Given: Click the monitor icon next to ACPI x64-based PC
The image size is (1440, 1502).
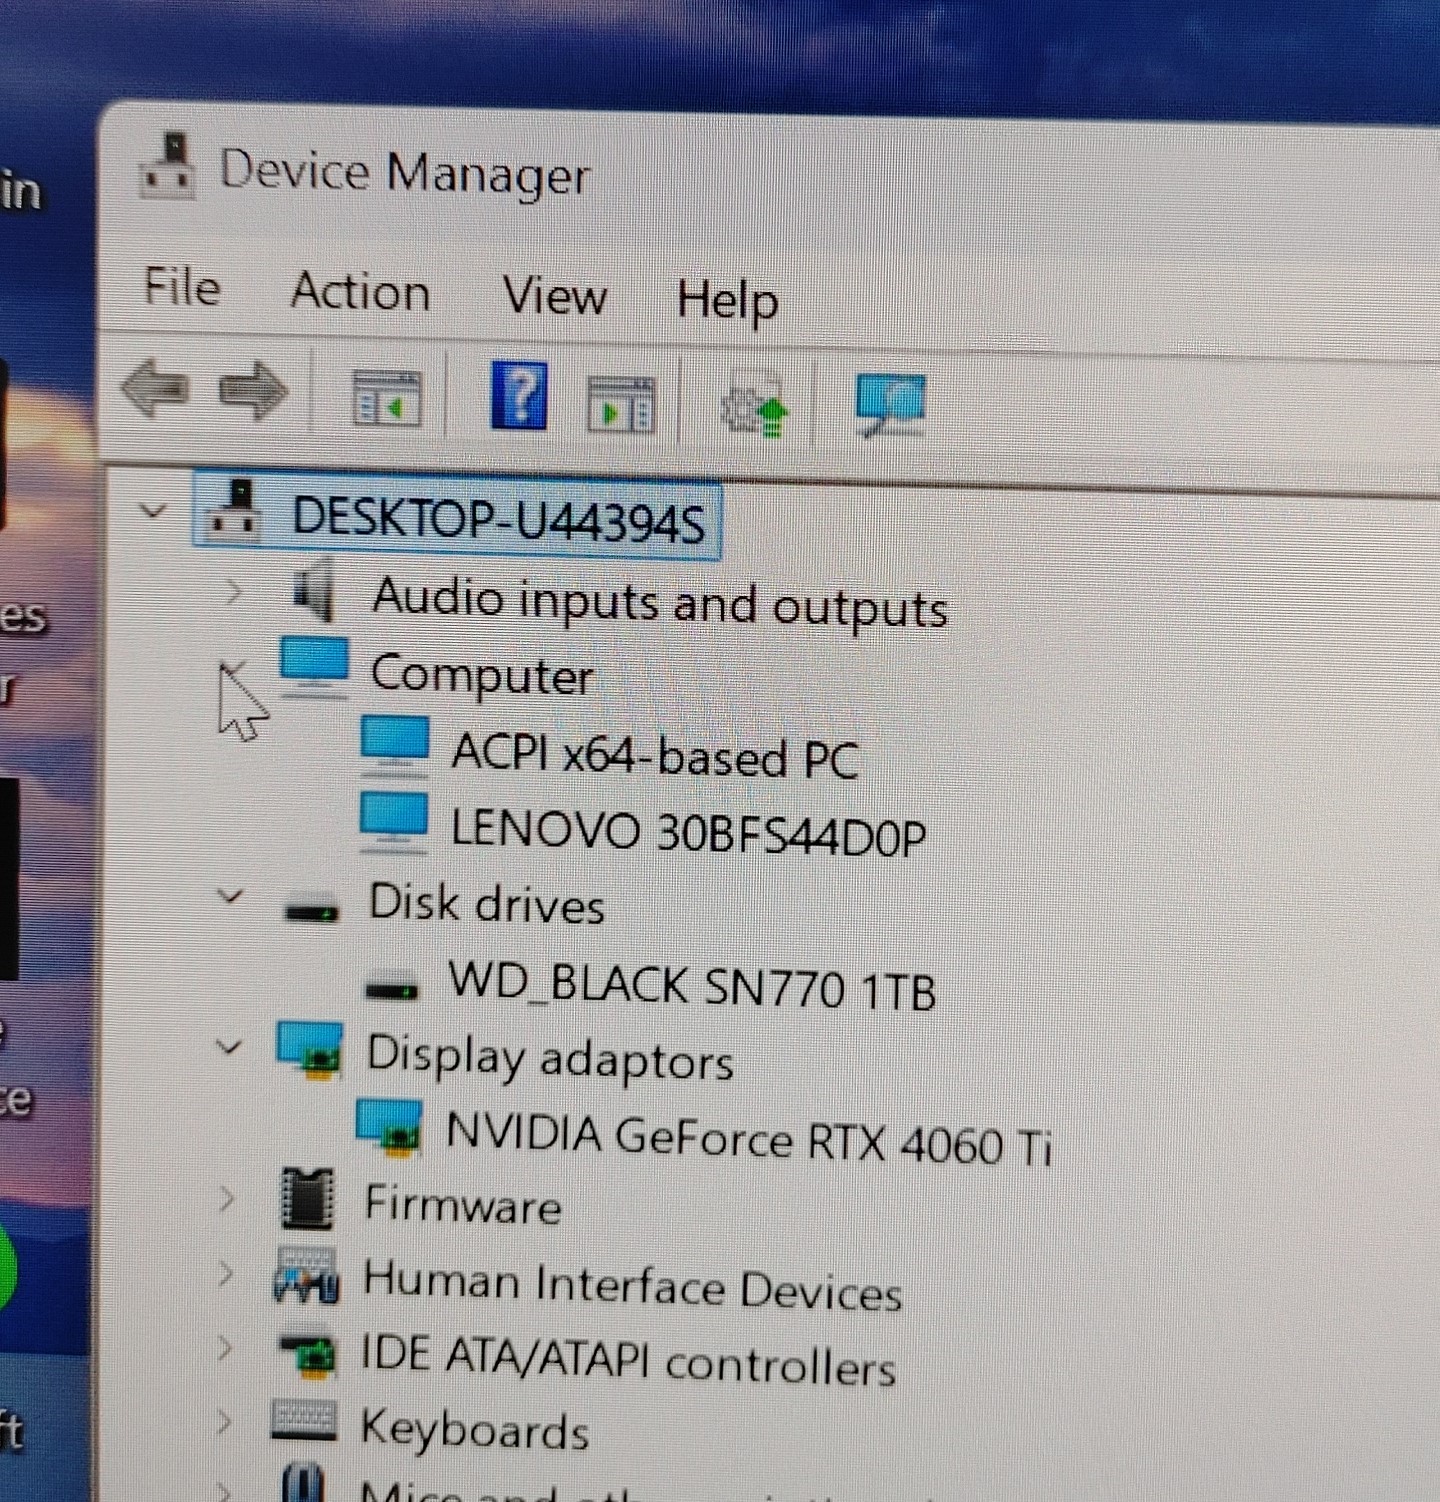Looking at the screenshot, I should [394, 747].
